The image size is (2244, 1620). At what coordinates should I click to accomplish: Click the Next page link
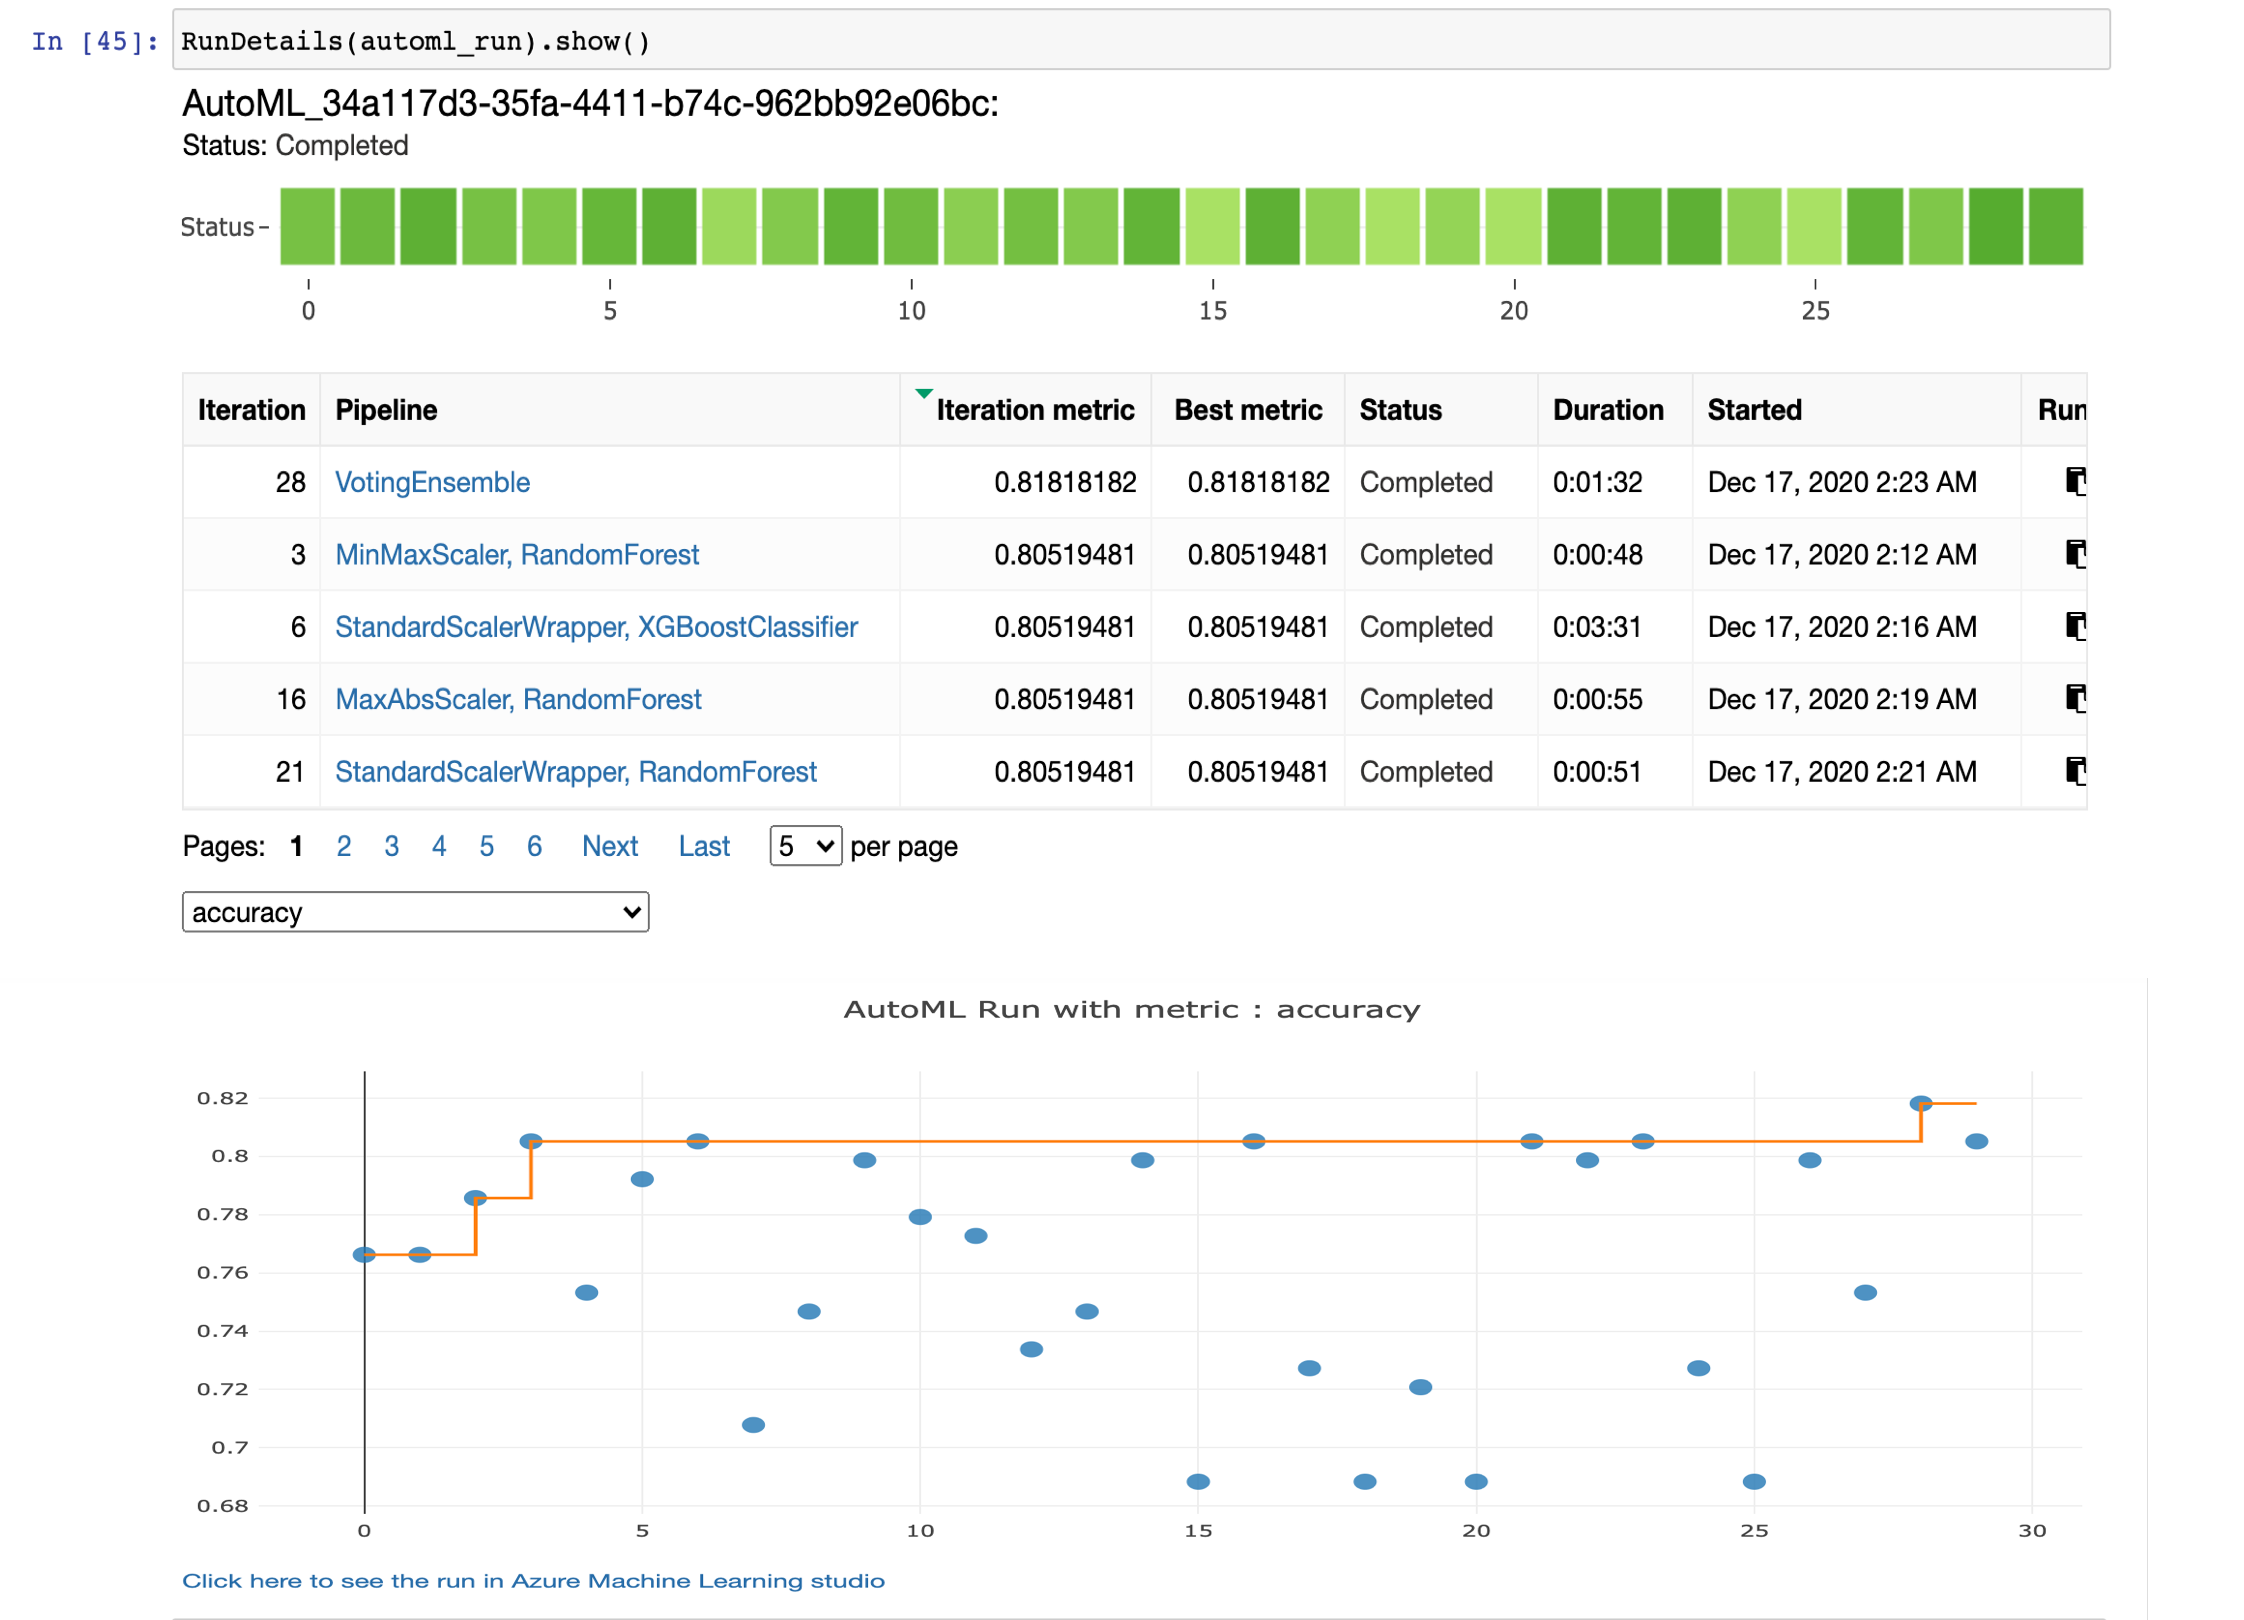(x=609, y=846)
